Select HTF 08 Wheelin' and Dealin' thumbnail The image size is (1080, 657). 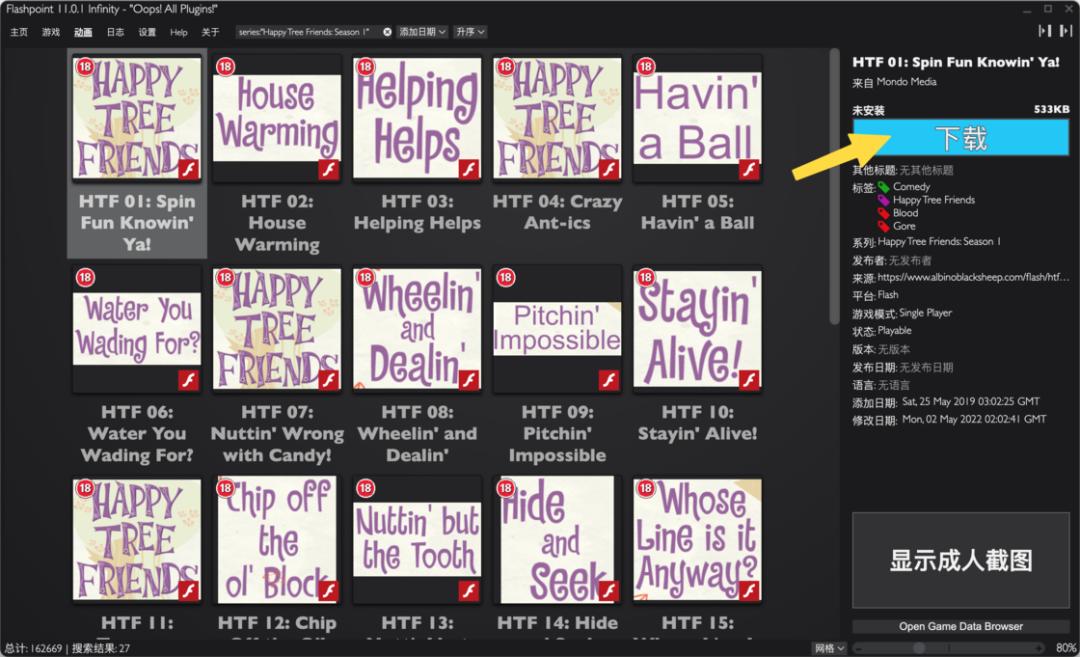417,328
